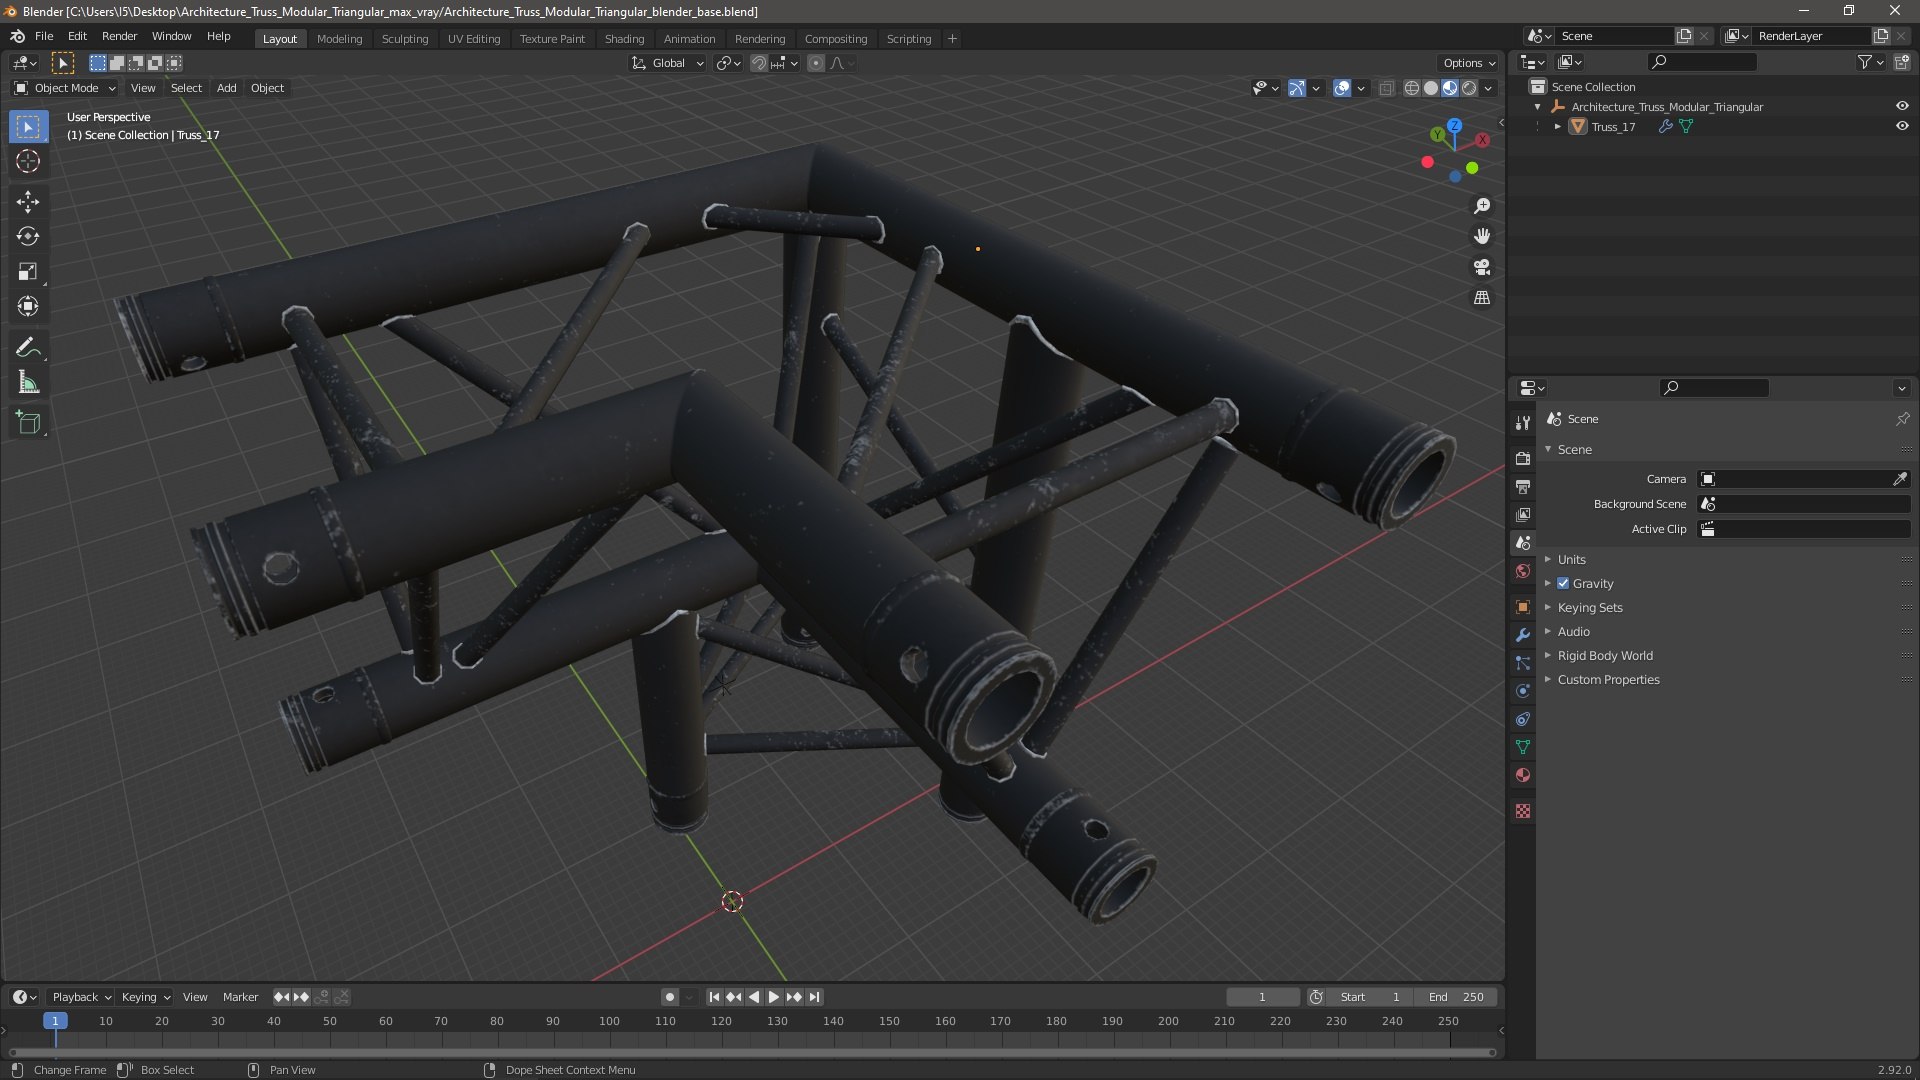Viewport: 1920px width, 1080px height.
Task: Open the Texture properties checker tab
Action: click(1523, 811)
